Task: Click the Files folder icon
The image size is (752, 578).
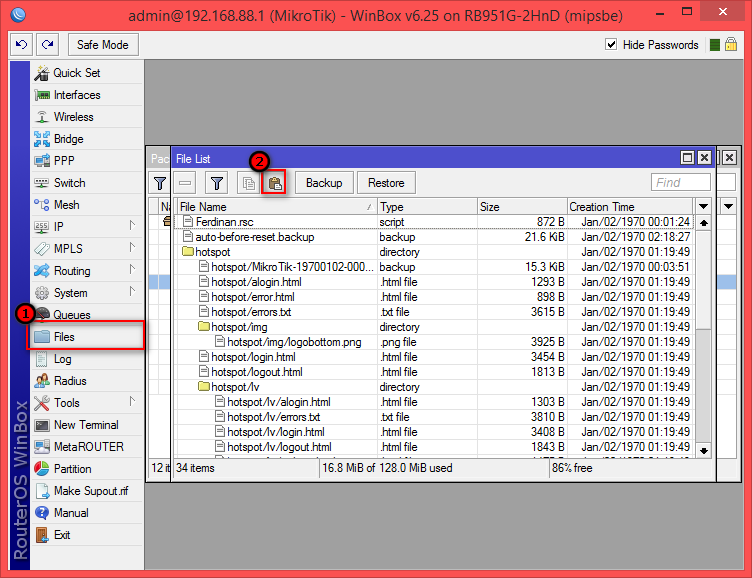Action: tap(42, 337)
